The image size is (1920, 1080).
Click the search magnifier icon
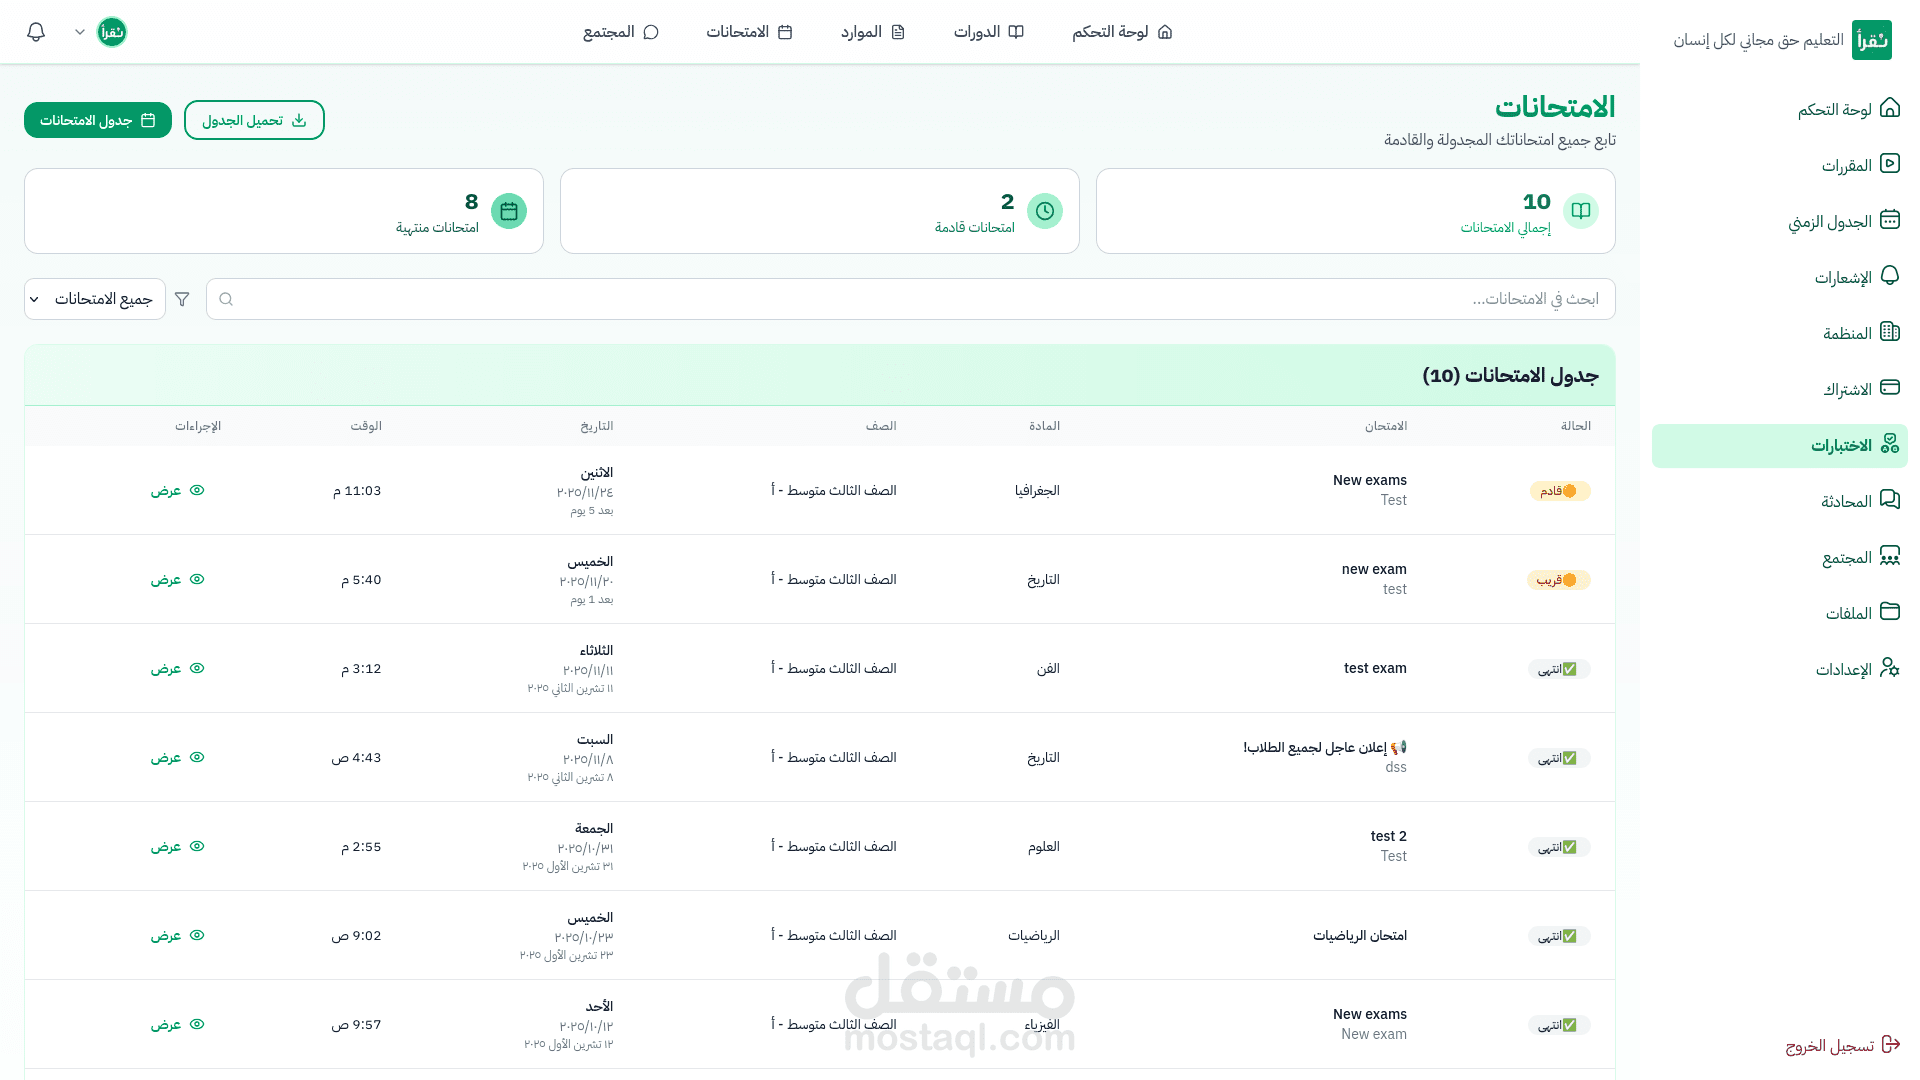[x=226, y=299]
